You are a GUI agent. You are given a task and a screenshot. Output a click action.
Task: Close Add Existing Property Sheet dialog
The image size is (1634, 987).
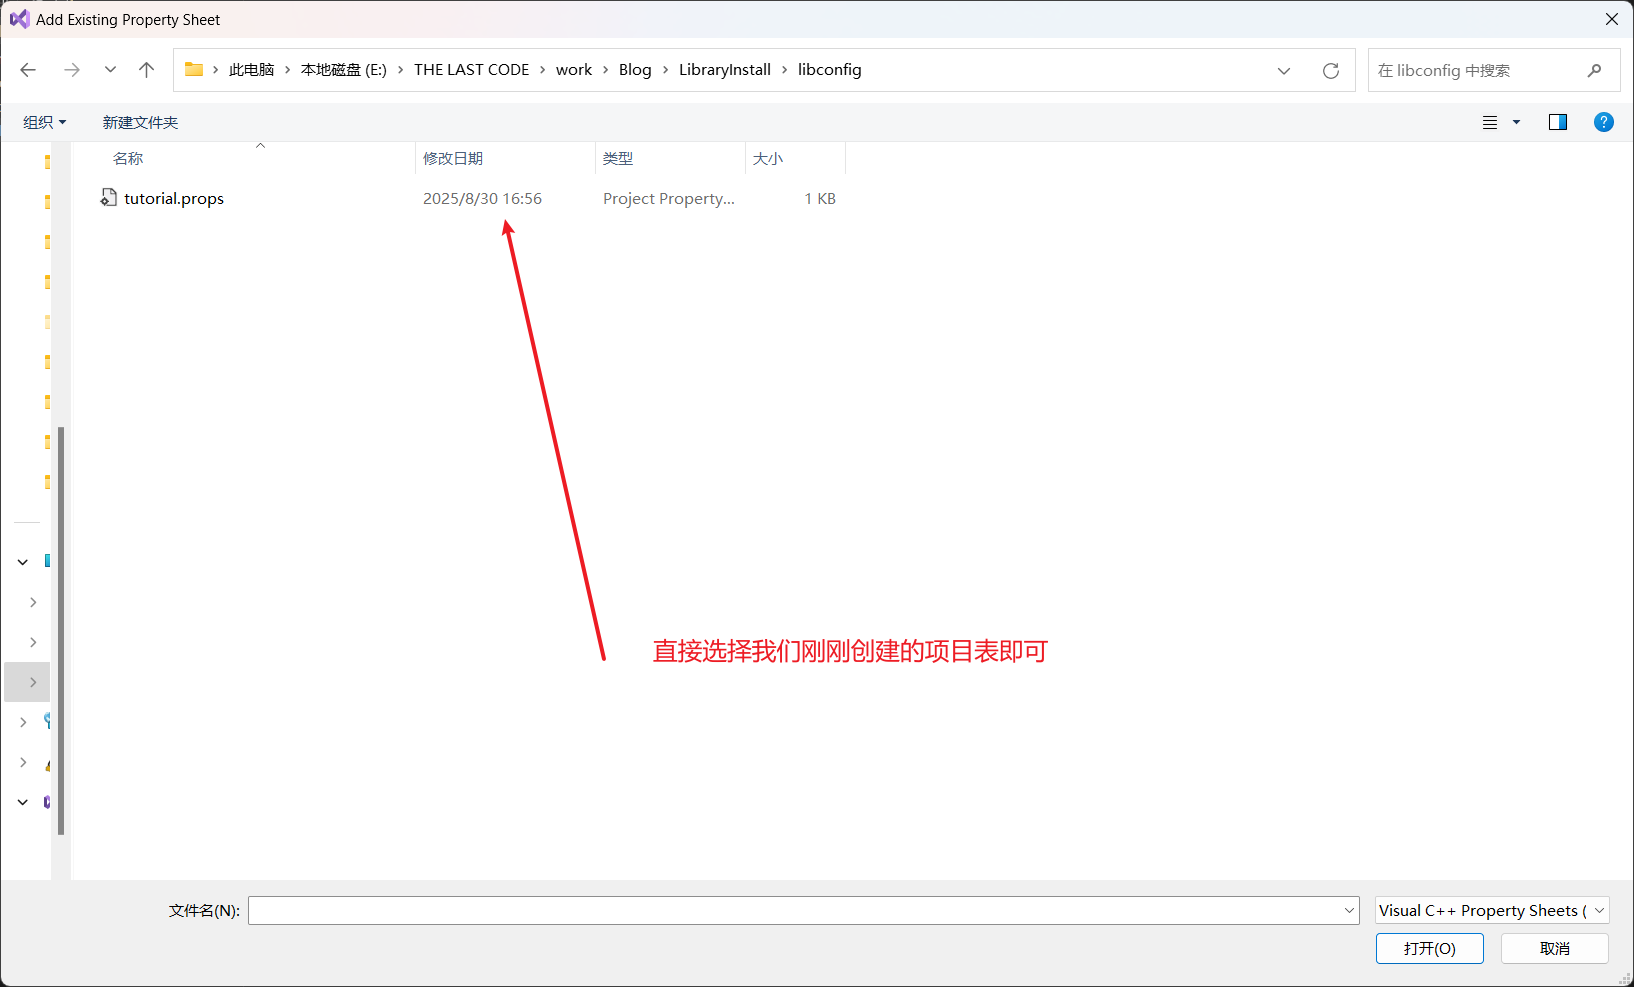pyautogui.click(x=1612, y=19)
